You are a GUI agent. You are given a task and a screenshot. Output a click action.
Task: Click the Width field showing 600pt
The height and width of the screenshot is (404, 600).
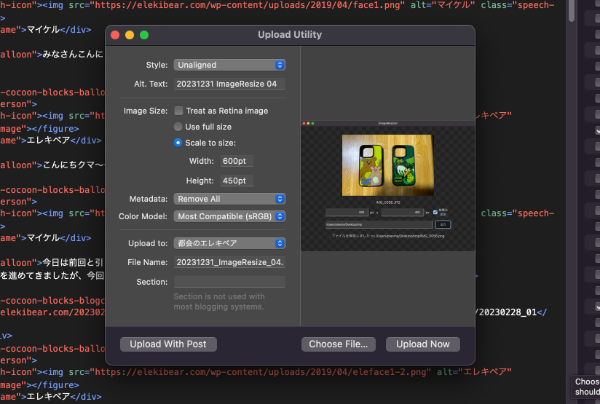pos(236,161)
